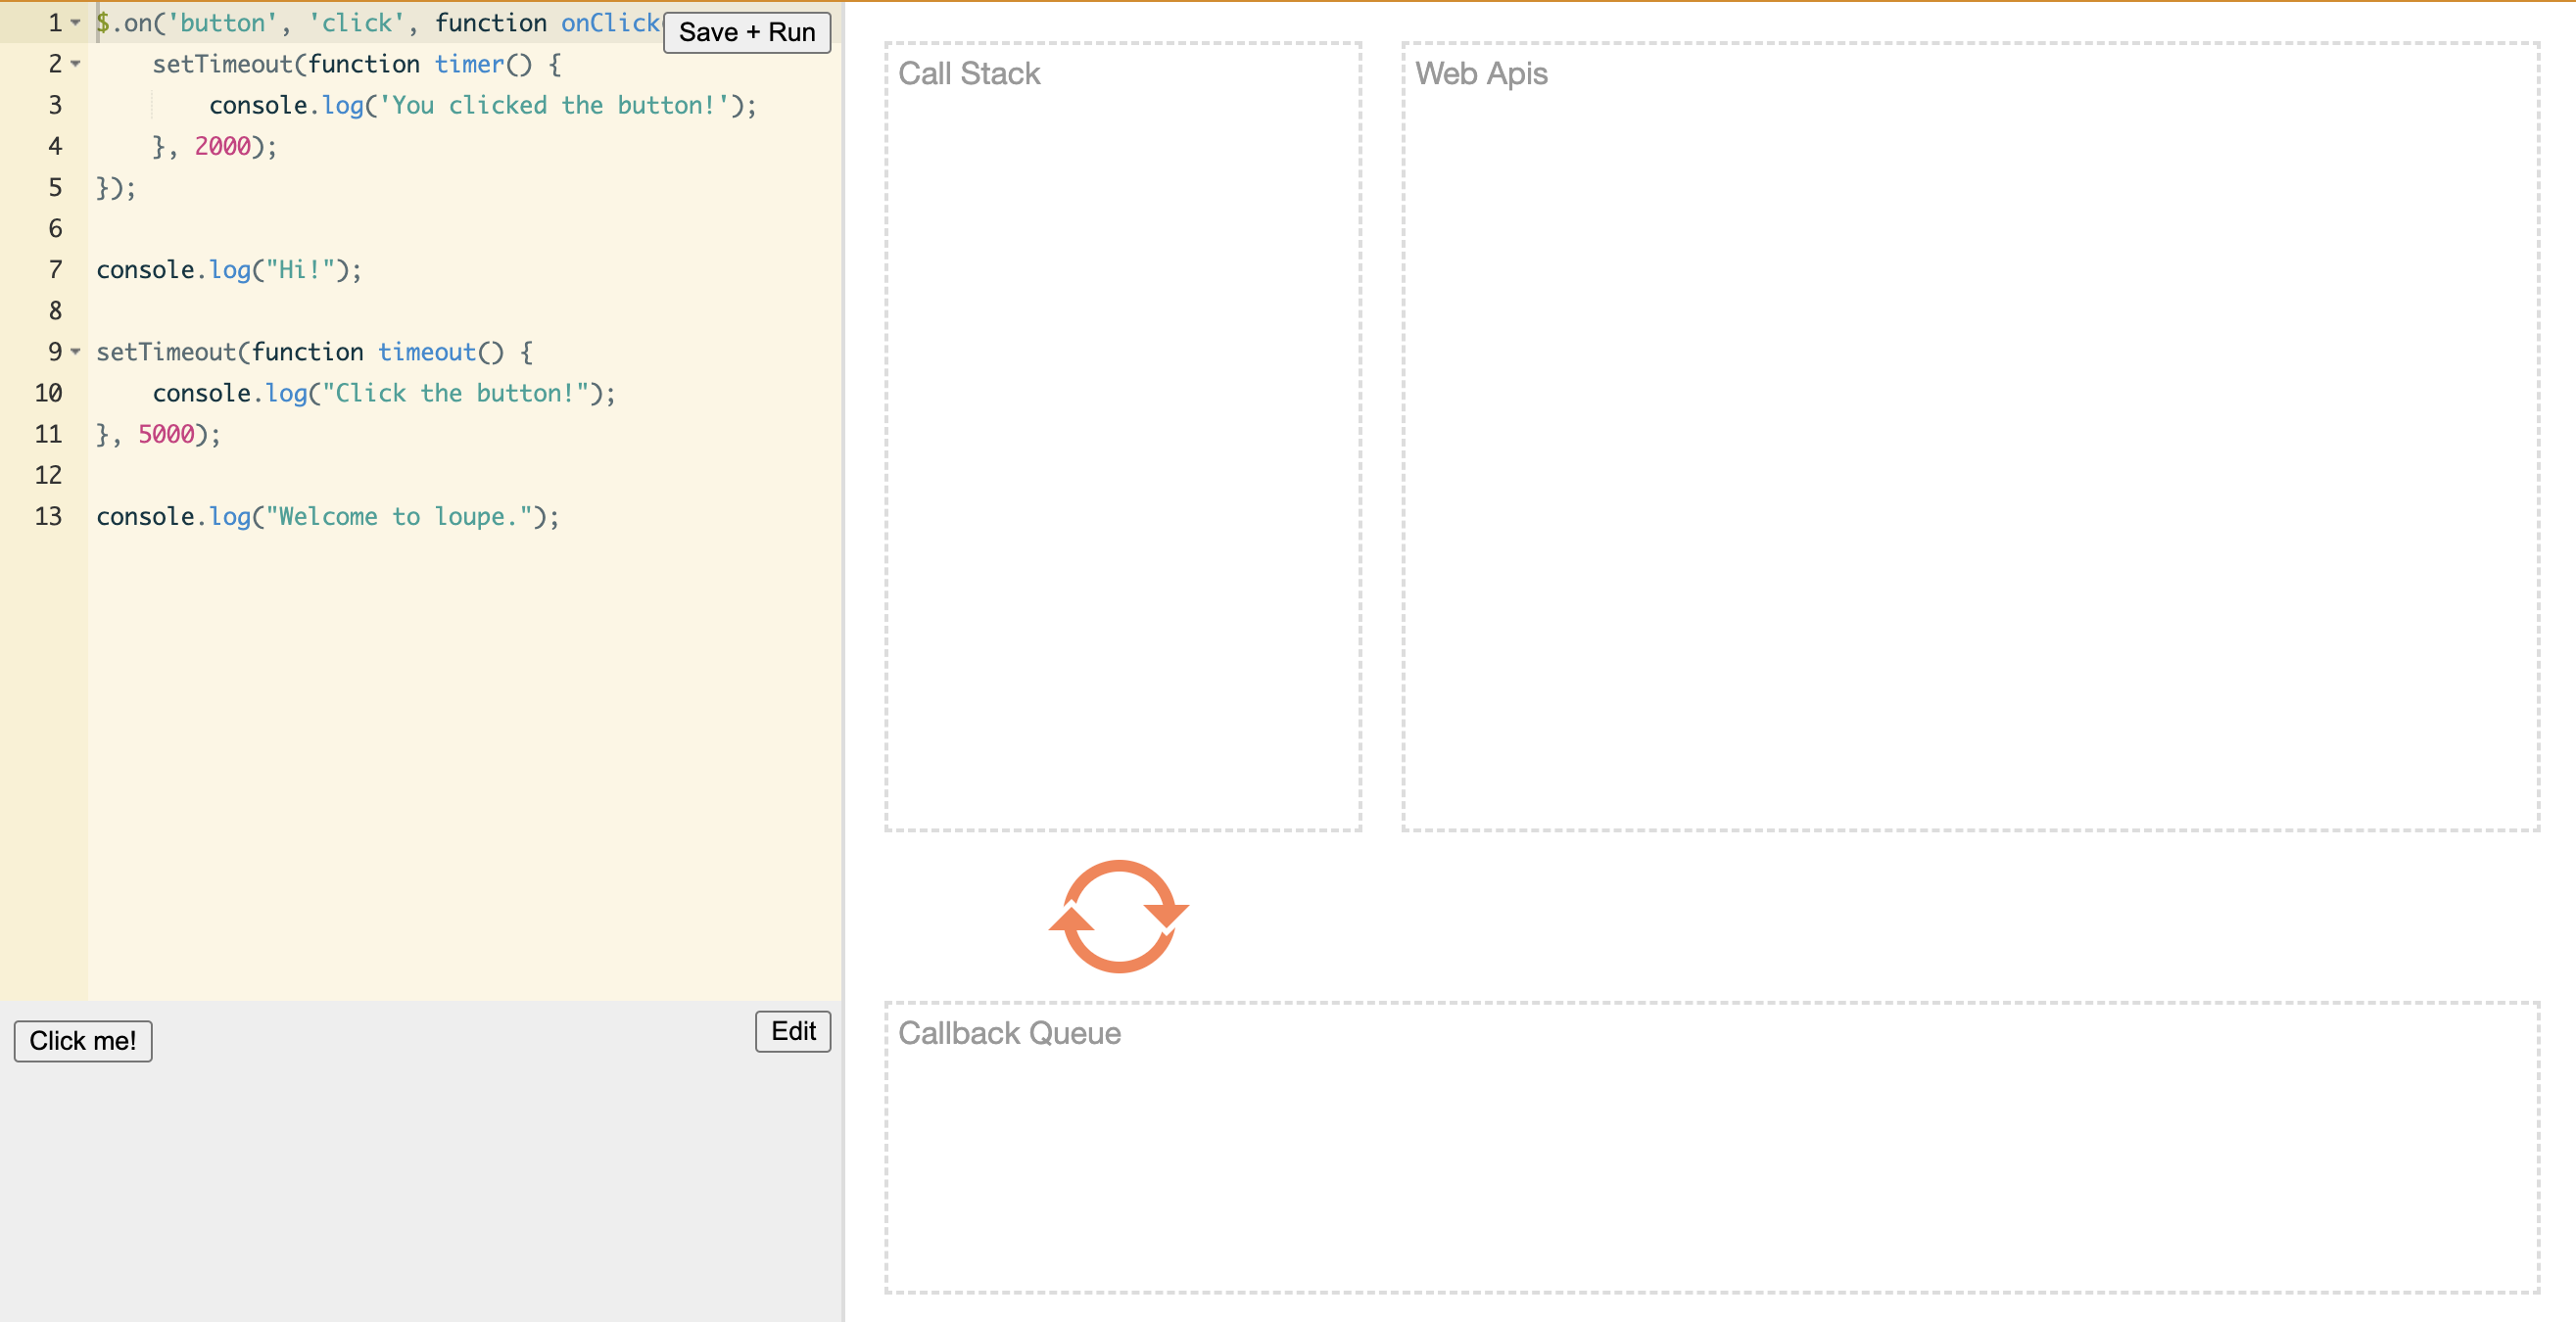2576x1322 pixels.
Task: Collapse the fold arrow on line 2
Action: (76, 64)
